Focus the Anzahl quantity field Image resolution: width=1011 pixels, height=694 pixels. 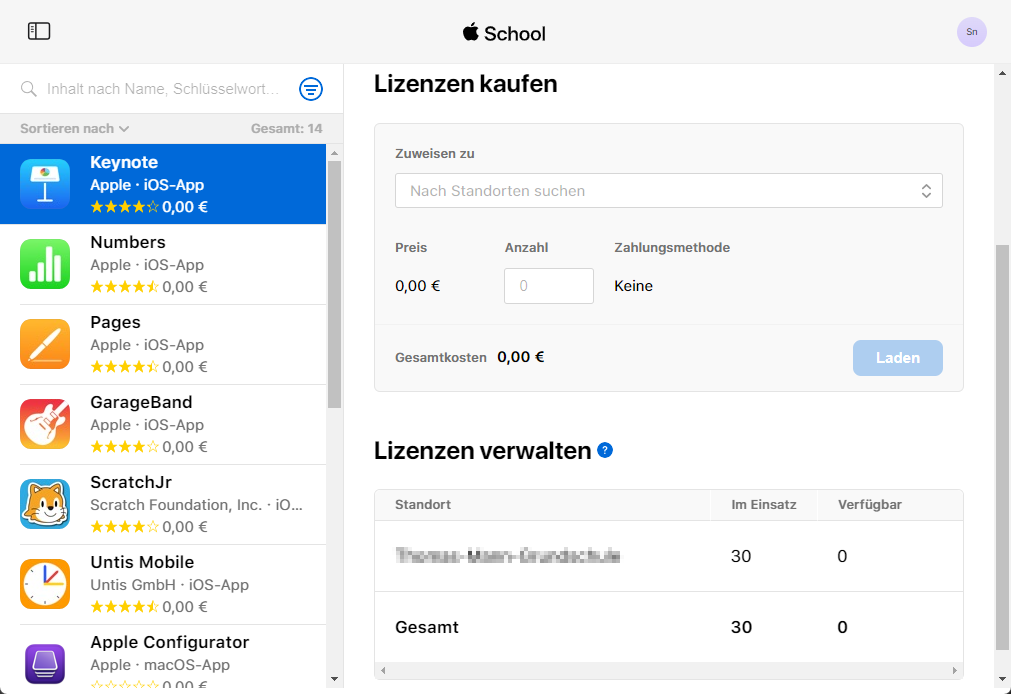point(549,286)
